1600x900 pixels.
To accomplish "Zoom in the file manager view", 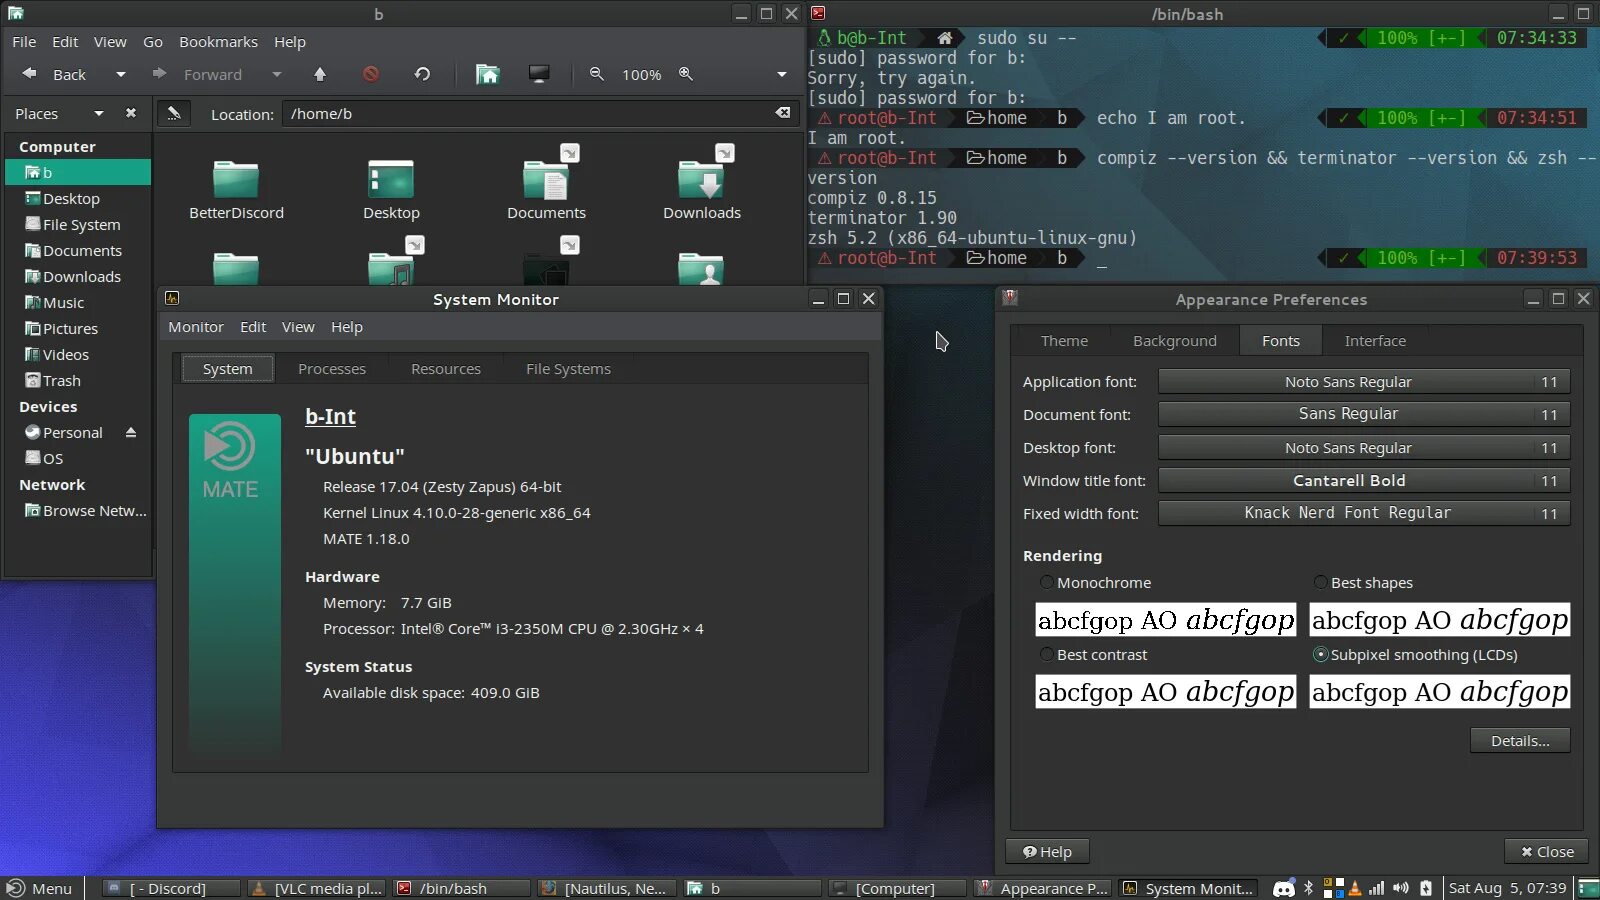I will [686, 74].
